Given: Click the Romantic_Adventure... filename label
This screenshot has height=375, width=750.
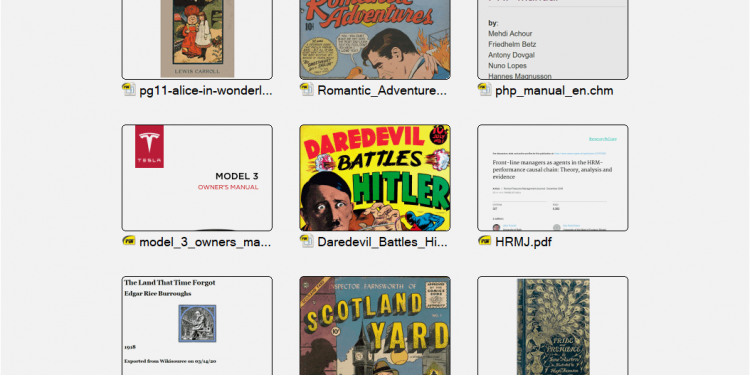Looking at the screenshot, I should [x=382, y=90].
